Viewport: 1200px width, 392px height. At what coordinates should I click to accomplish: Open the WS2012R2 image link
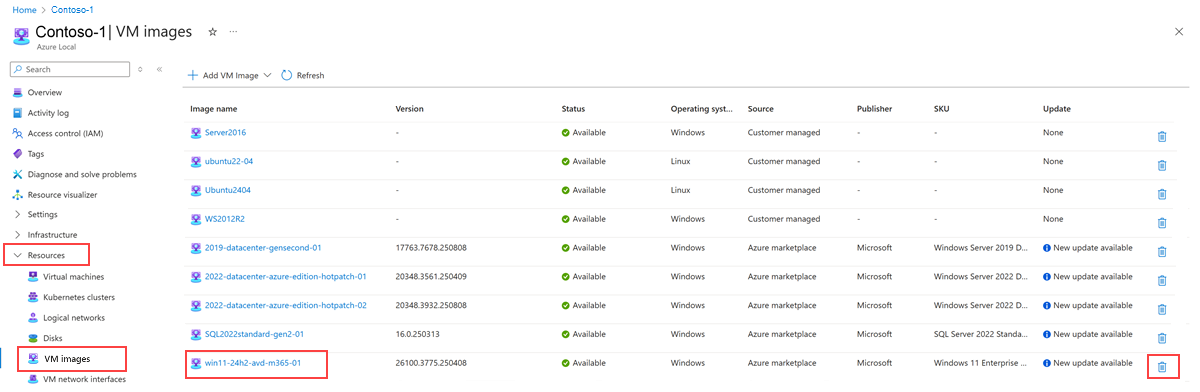click(x=224, y=219)
